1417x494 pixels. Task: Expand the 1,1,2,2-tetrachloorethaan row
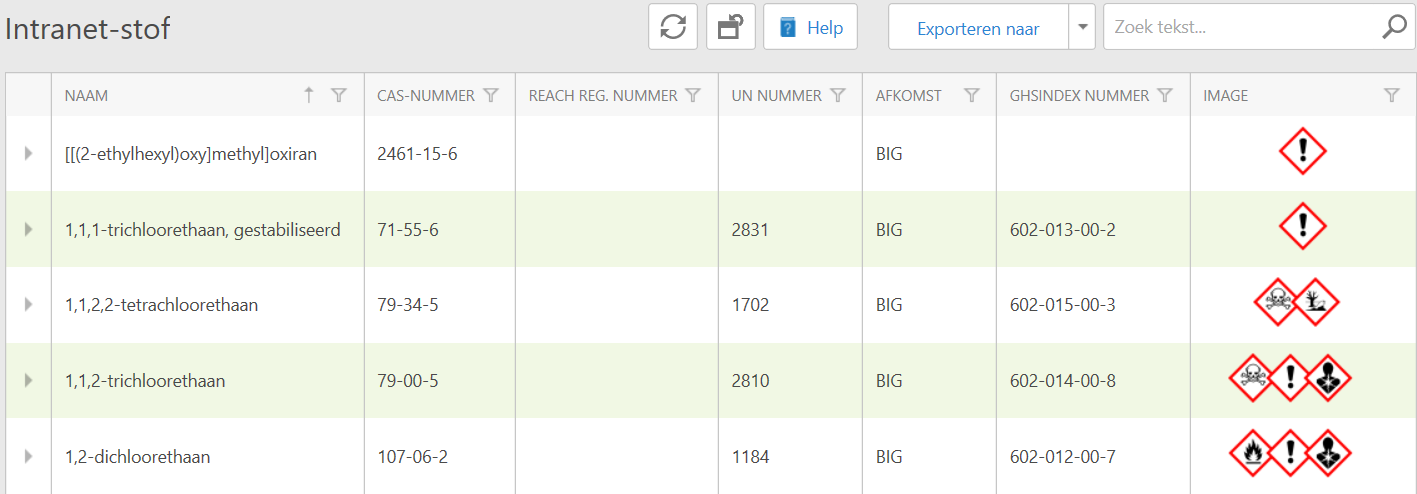coord(28,305)
